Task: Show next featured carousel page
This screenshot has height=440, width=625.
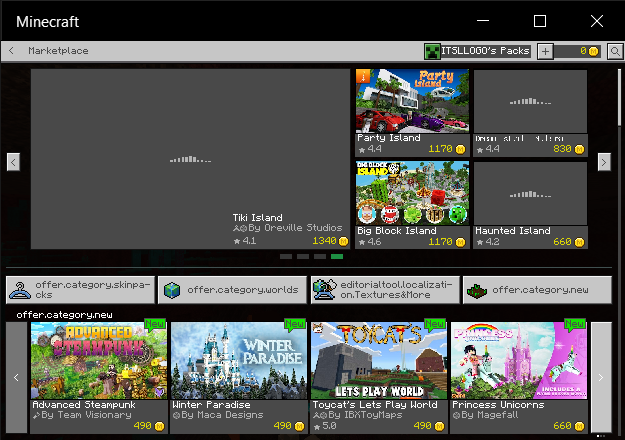Action: [604, 162]
